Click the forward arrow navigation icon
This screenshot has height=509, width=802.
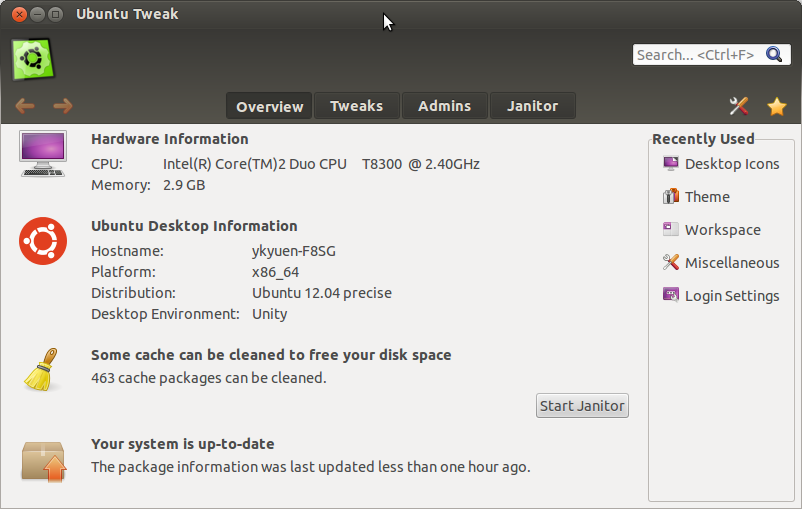(62, 106)
